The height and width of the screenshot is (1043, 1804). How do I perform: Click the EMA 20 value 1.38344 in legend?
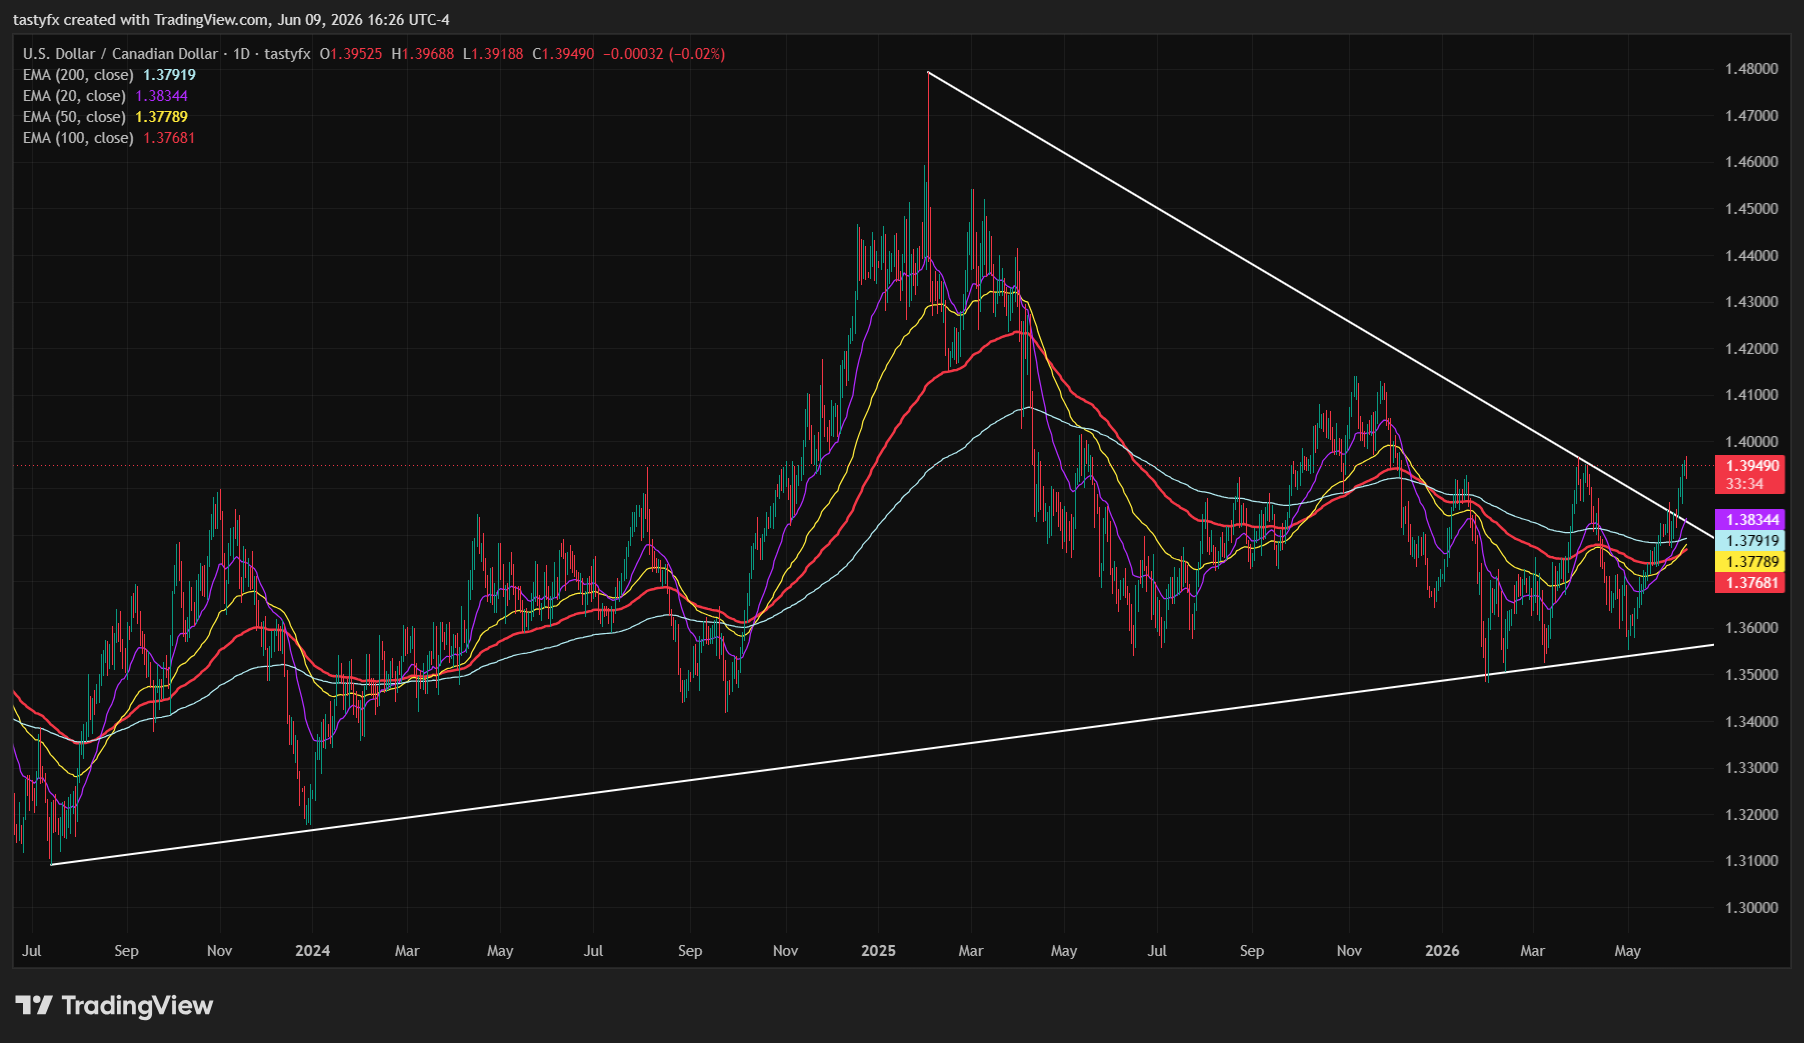tap(161, 96)
